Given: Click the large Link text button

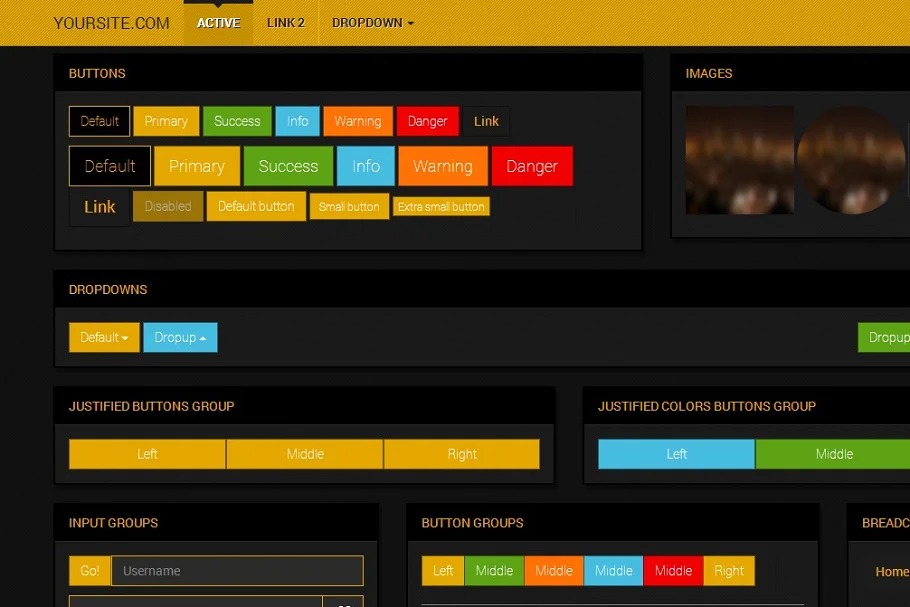Looking at the screenshot, I should (x=99, y=207).
